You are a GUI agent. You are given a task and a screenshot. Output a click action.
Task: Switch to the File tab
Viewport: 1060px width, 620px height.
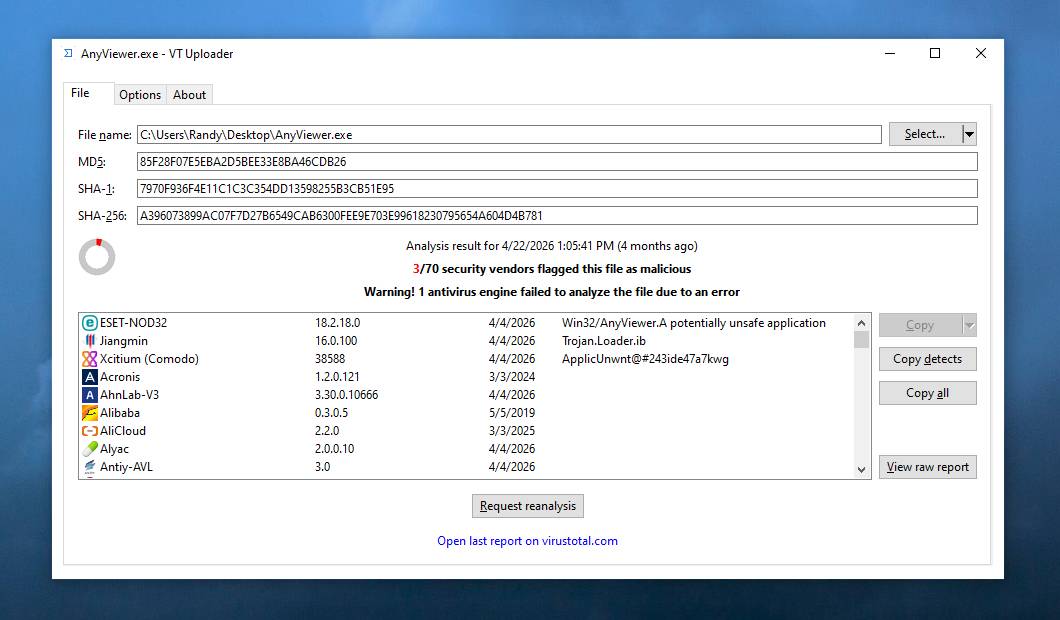[x=80, y=93]
